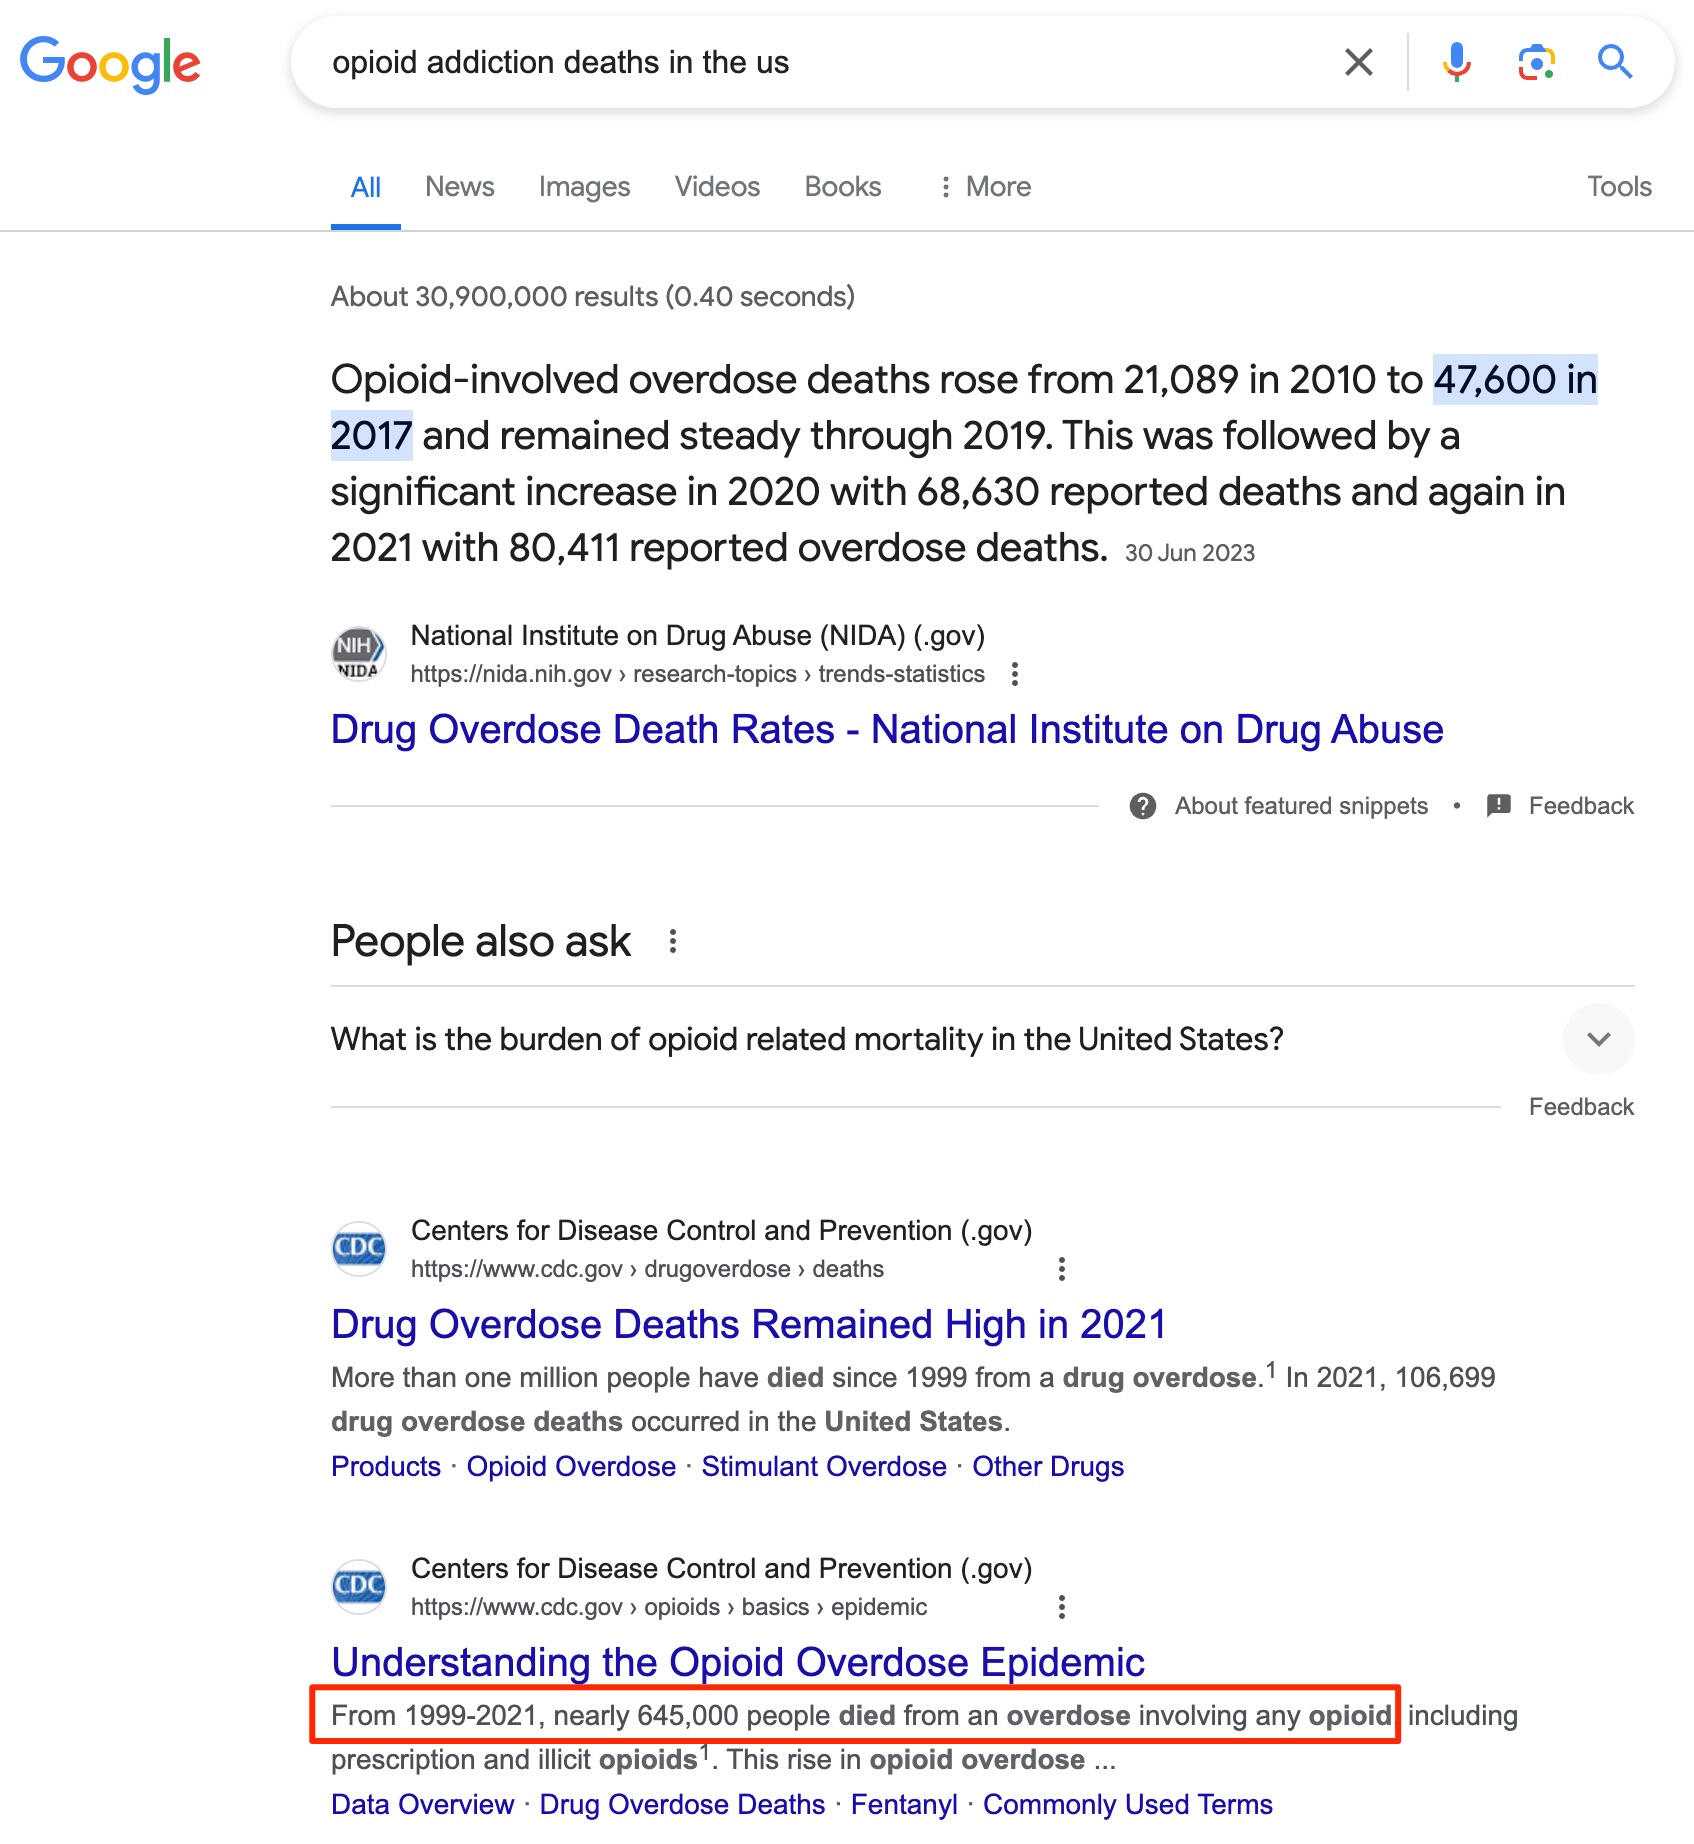Open the More search filters dropdown
This screenshot has height=1844, width=1694.
pos(985,187)
